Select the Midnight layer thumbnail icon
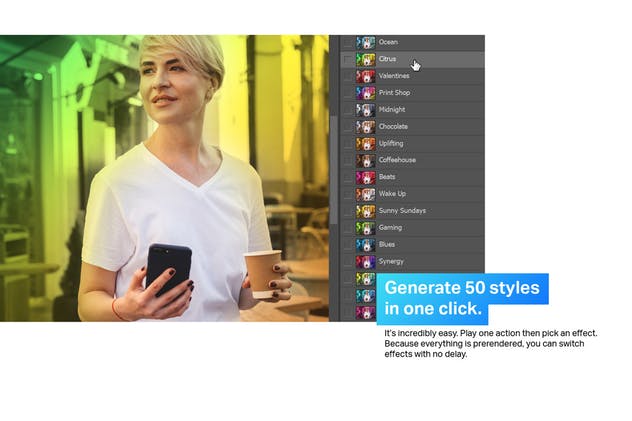 (366, 110)
